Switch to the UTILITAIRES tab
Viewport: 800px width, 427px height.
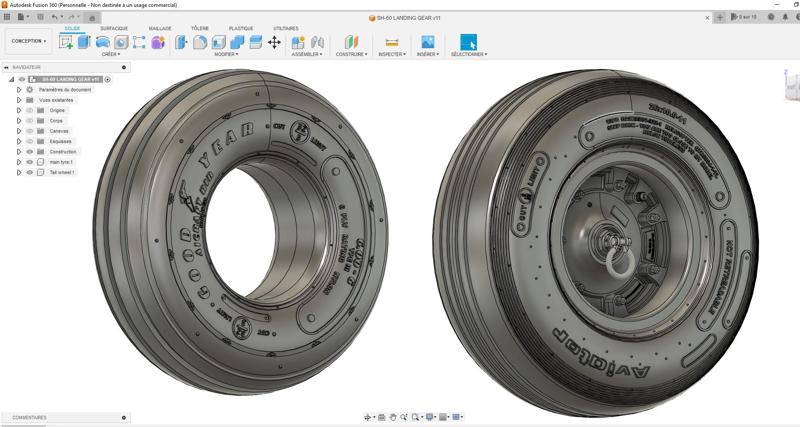[x=286, y=28]
